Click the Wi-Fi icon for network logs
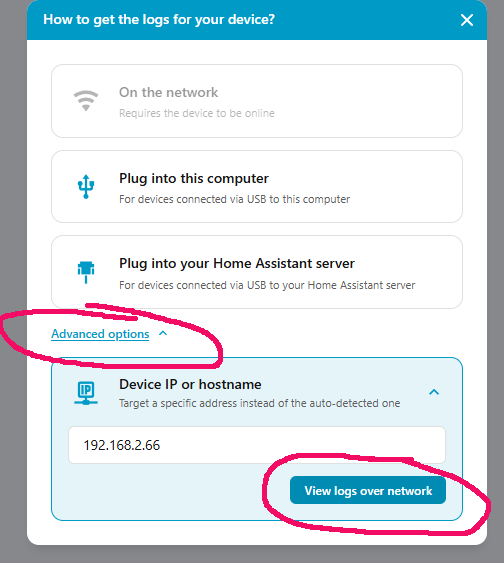The height and width of the screenshot is (563, 504). tap(86, 101)
